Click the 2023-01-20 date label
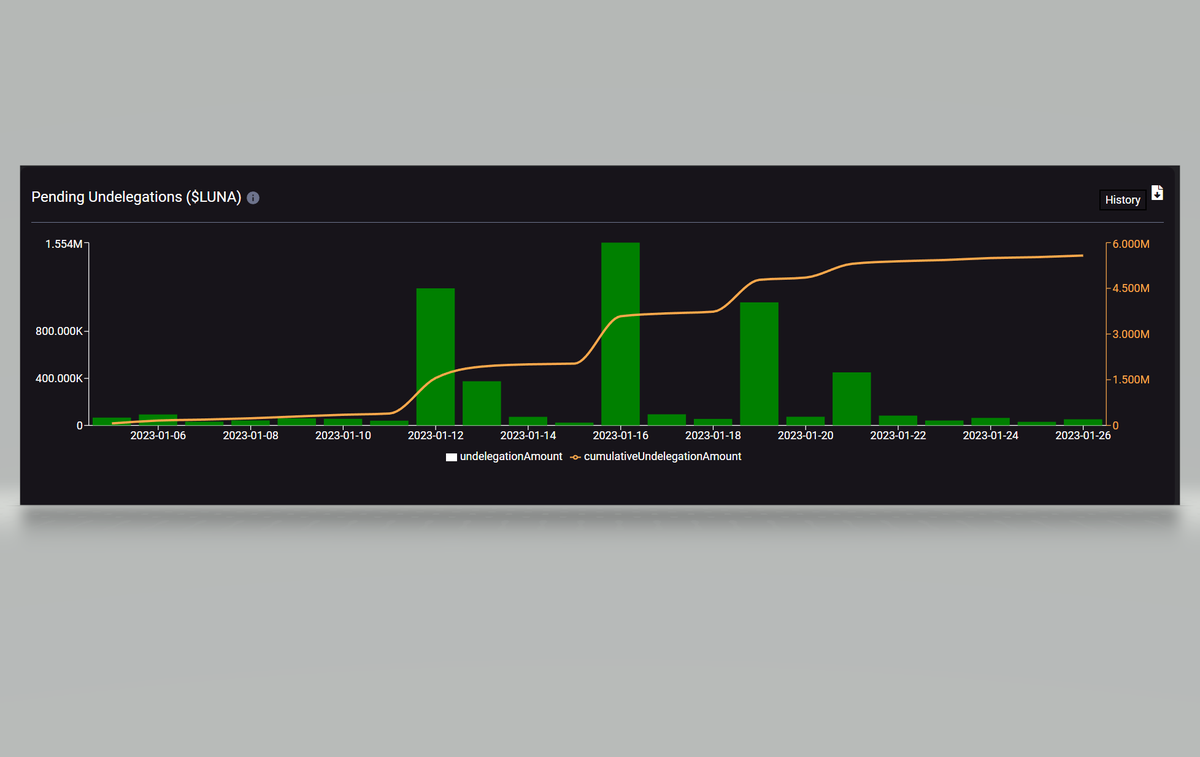Image resolution: width=1200 pixels, height=757 pixels. [805, 436]
